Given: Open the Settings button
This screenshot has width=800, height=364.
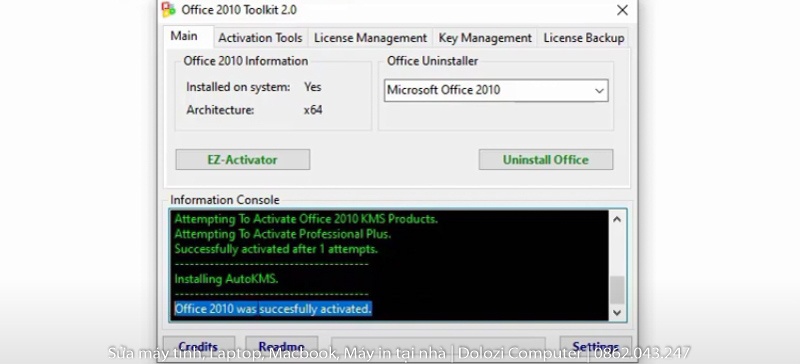Looking at the screenshot, I should [x=595, y=347].
